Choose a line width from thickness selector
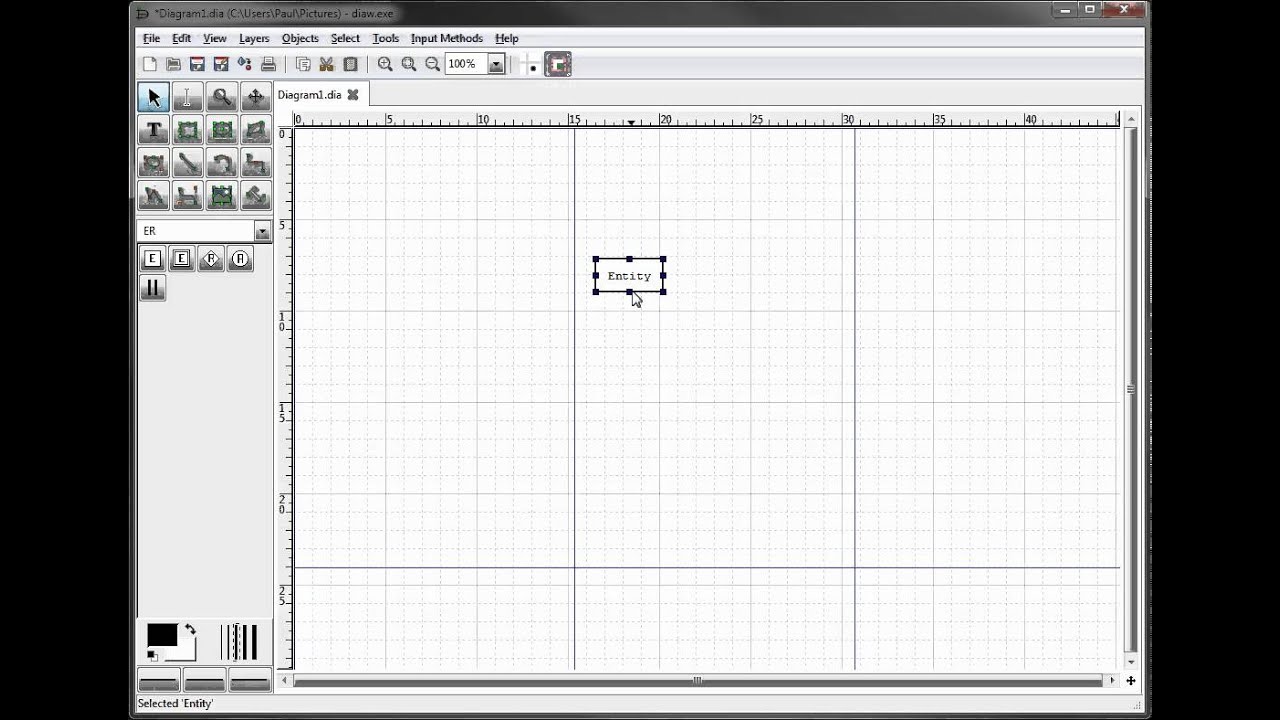 pos(240,642)
